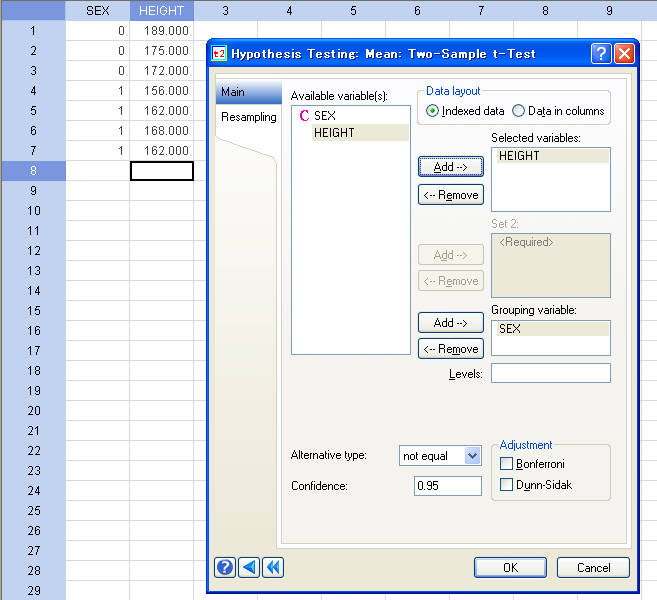657x600 pixels.
Task: Select the SEX cell in row 4
Action: point(98,91)
